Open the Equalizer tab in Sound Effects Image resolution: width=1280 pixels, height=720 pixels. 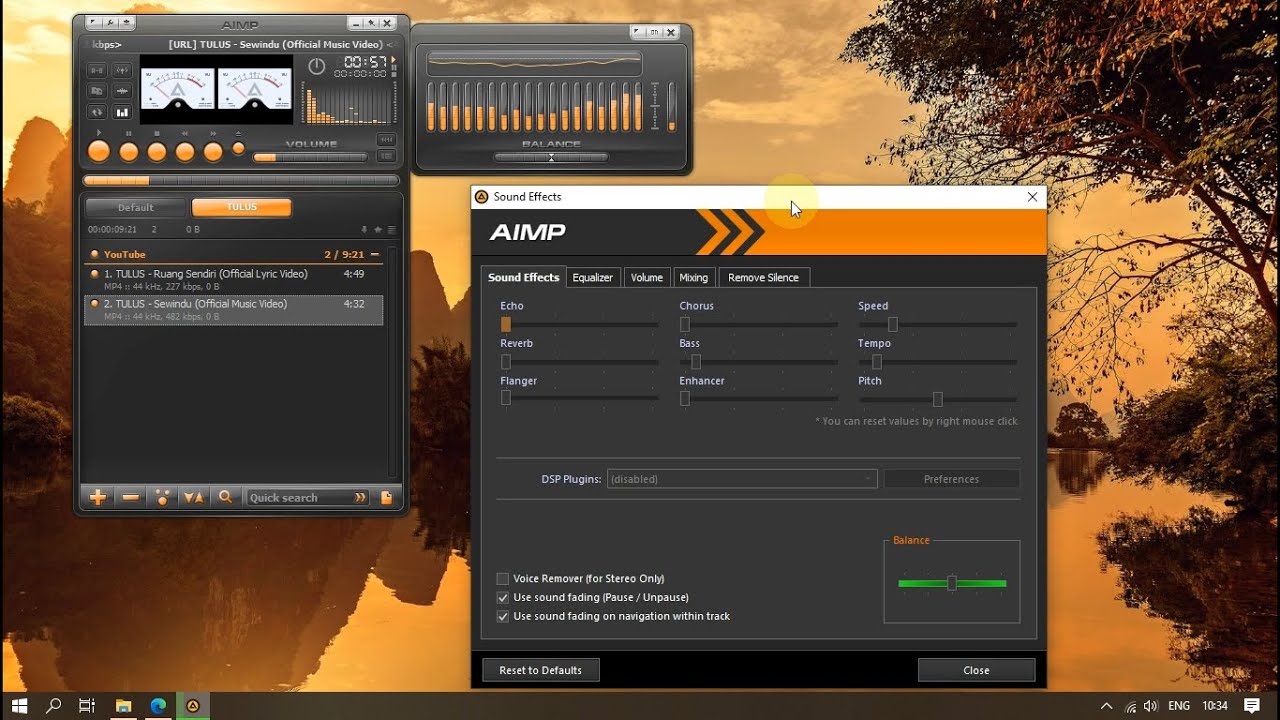[592, 277]
